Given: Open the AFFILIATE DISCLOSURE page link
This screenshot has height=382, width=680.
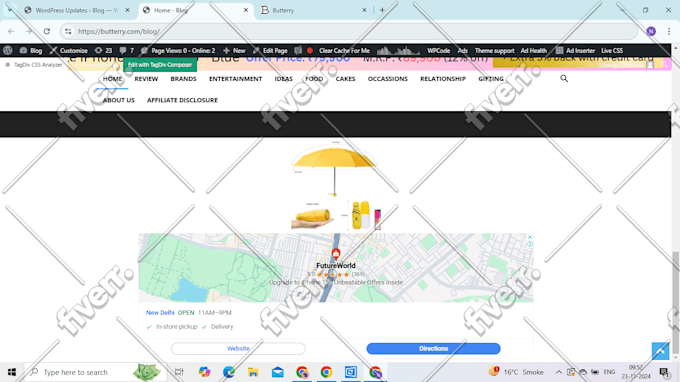Looking at the screenshot, I should coord(182,100).
